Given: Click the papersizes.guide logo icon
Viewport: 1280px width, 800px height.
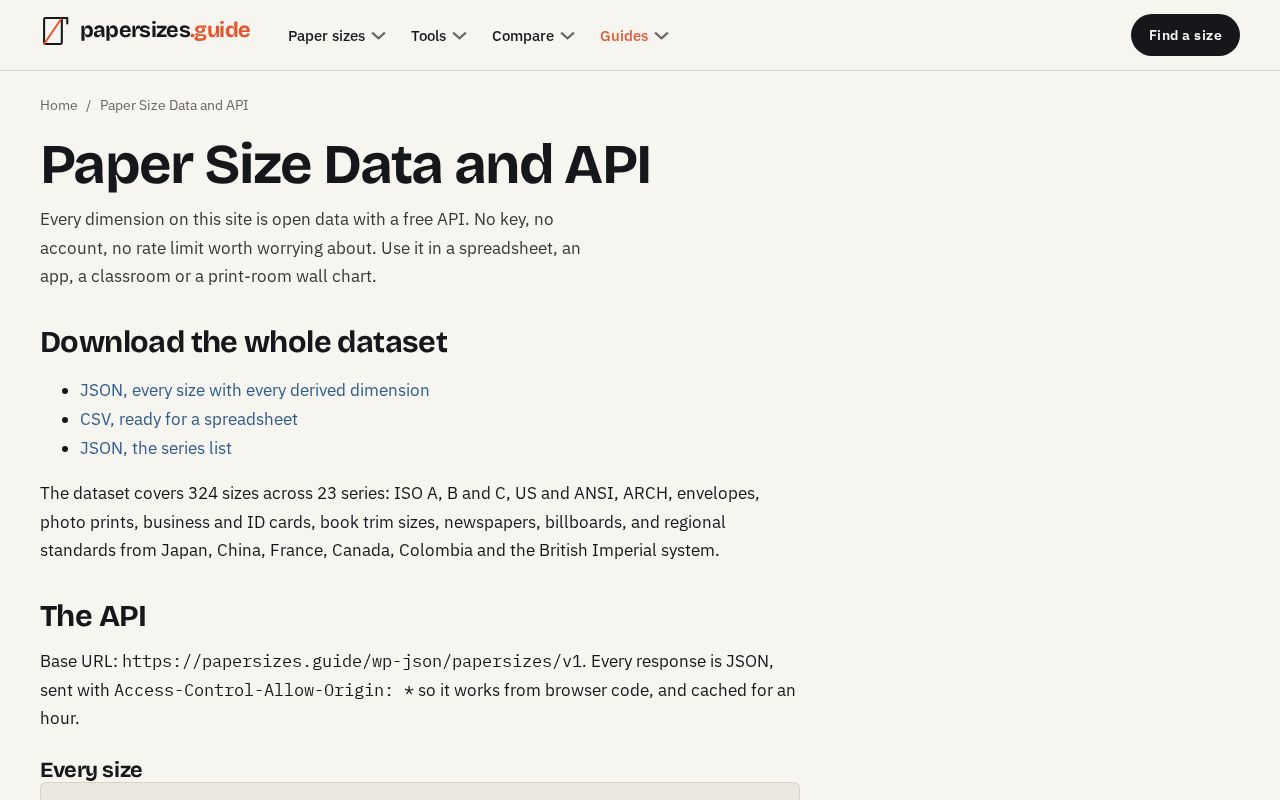Looking at the screenshot, I should (x=55, y=31).
